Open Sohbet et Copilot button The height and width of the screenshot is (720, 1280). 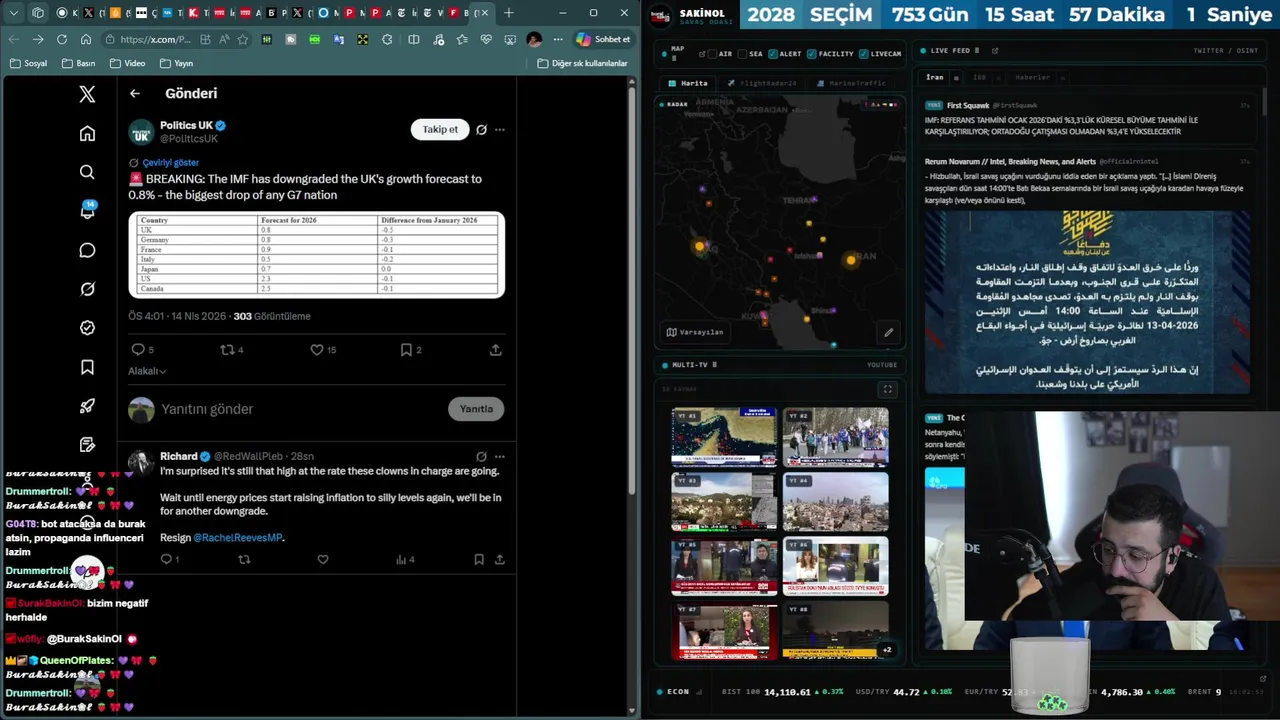603,39
